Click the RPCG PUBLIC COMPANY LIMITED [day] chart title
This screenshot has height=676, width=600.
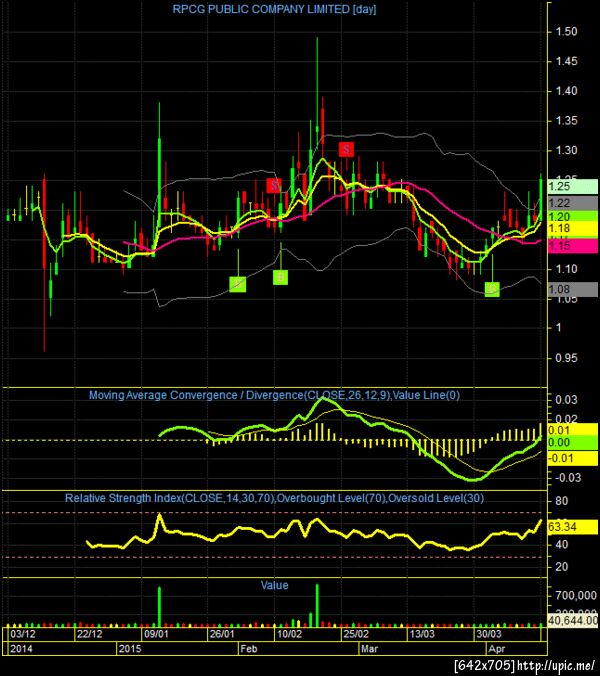click(274, 9)
